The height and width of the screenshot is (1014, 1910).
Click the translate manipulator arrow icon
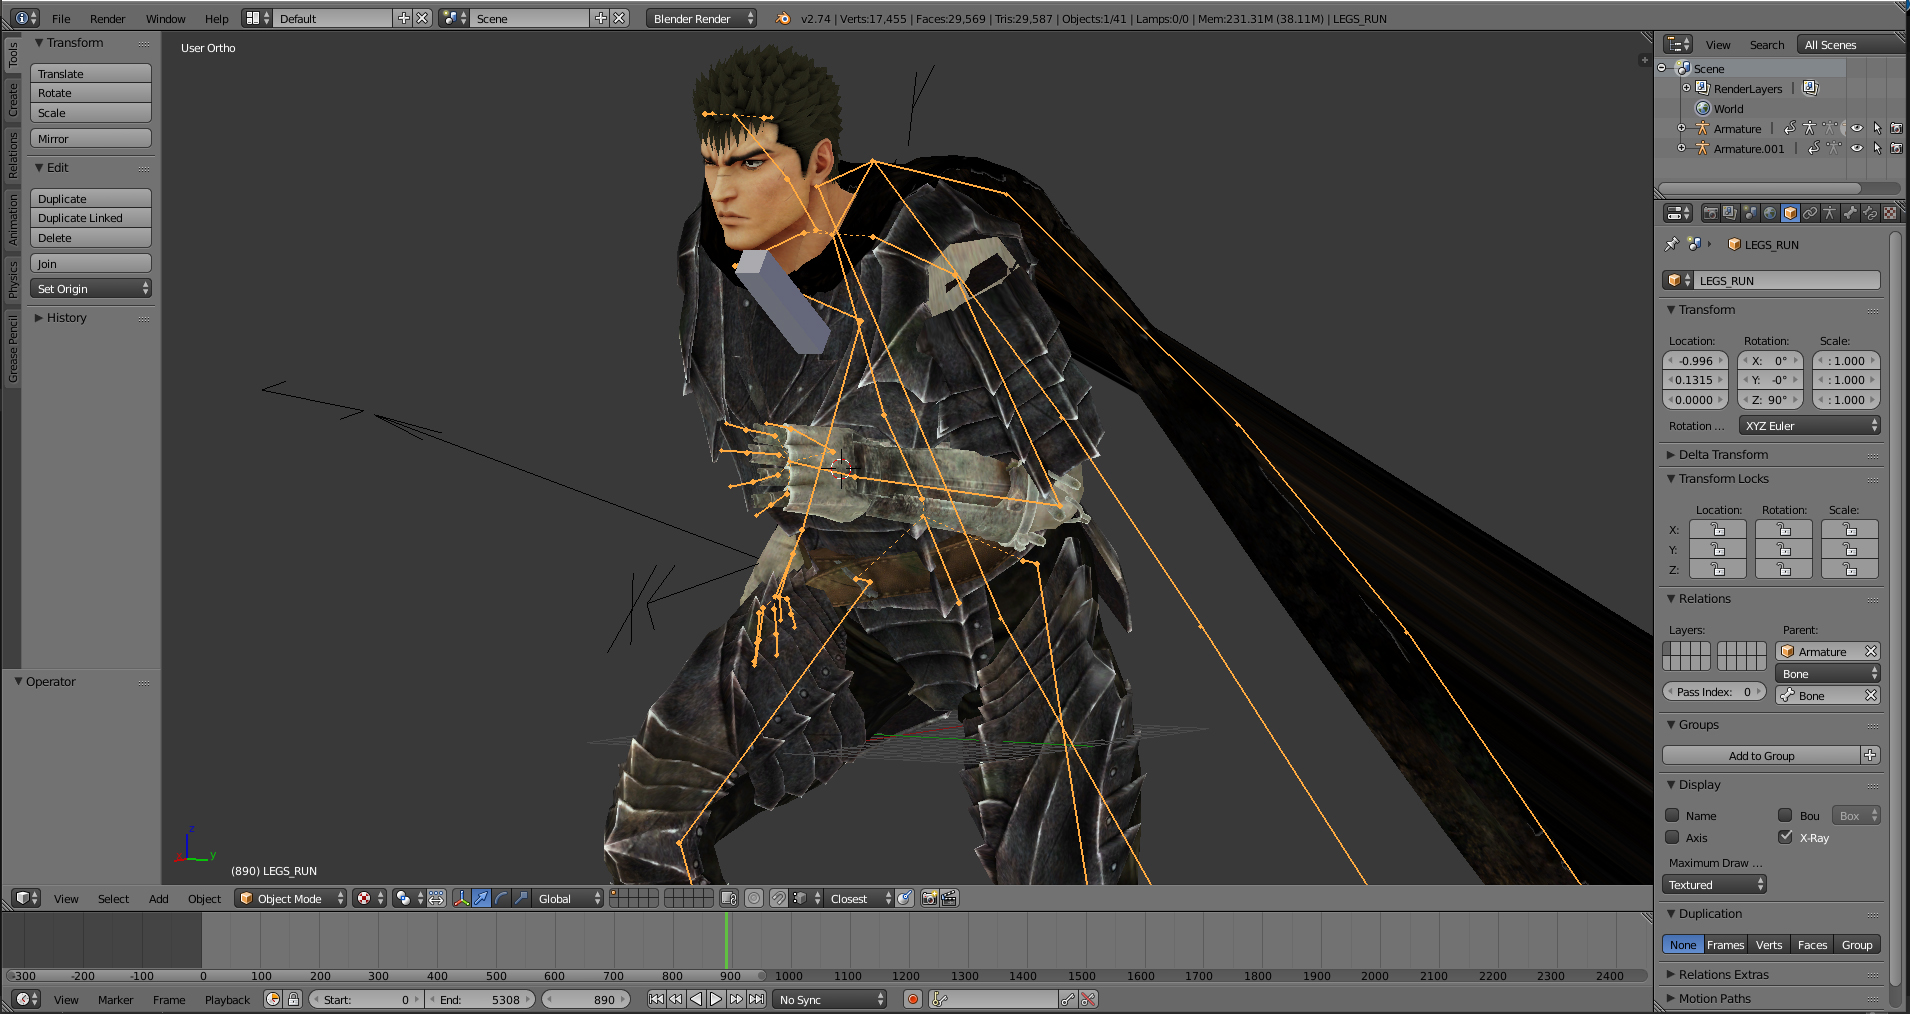pyautogui.click(x=481, y=898)
